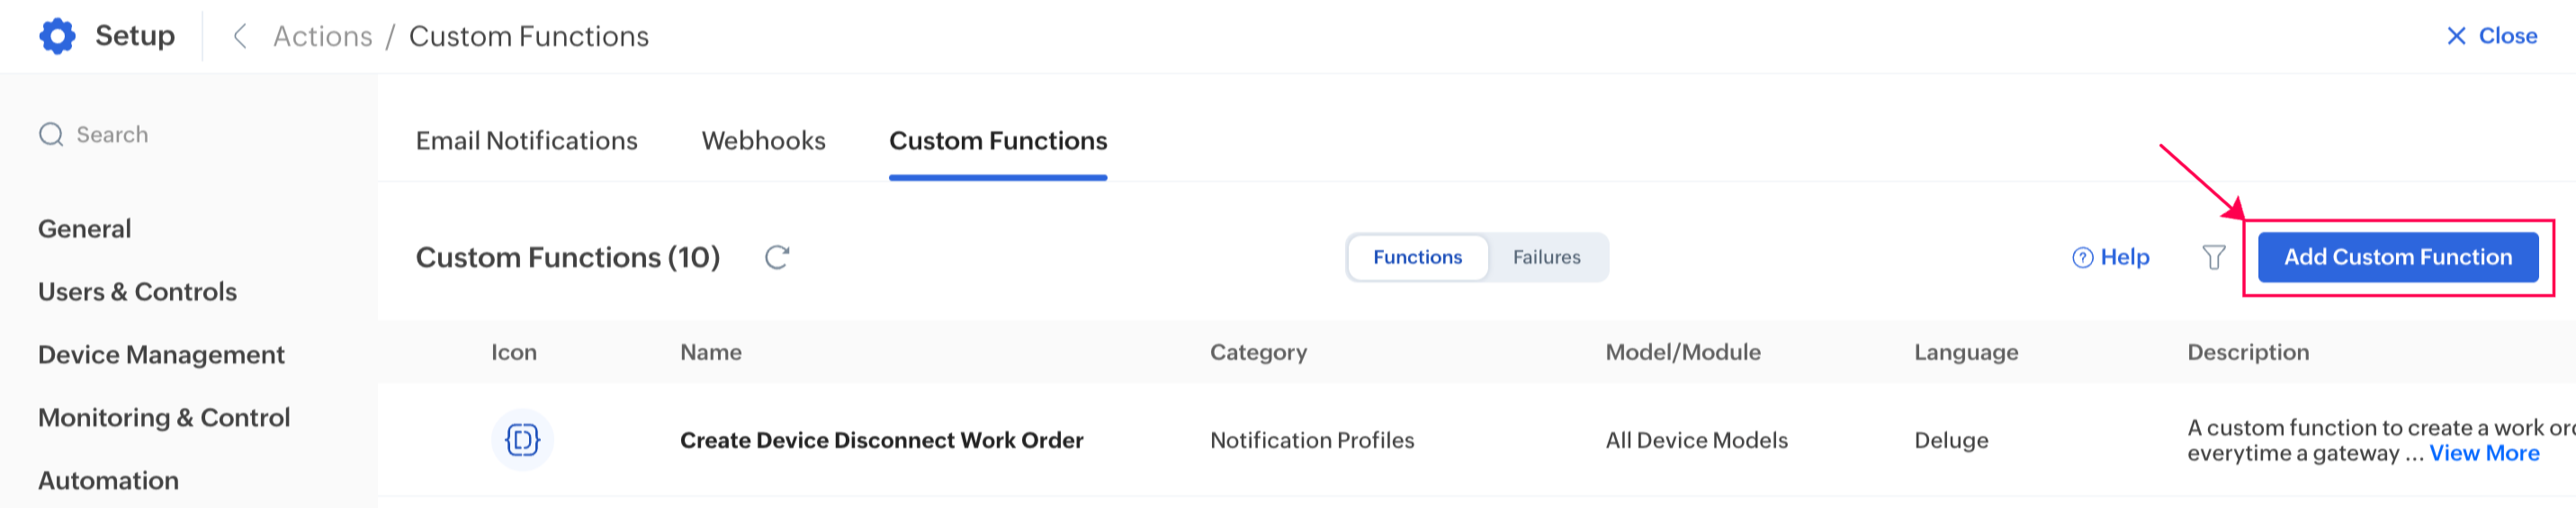Click the search magnifier icon in sidebar
The width and height of the screenshot is (2576, 508).
tap(51, 135)
